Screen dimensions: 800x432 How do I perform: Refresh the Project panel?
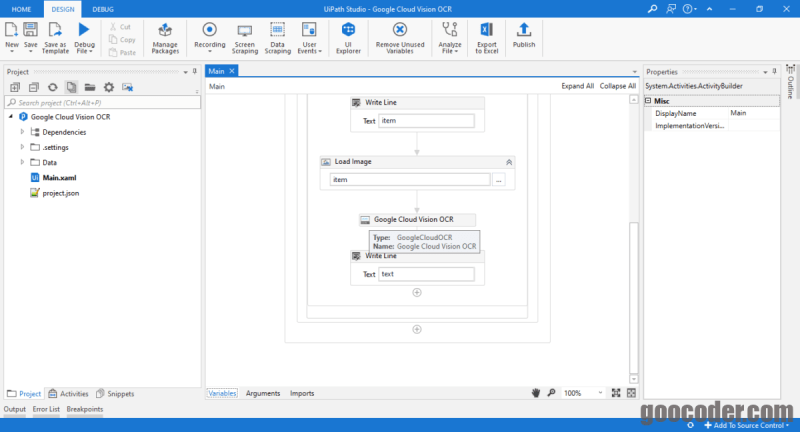coord(53,87)
